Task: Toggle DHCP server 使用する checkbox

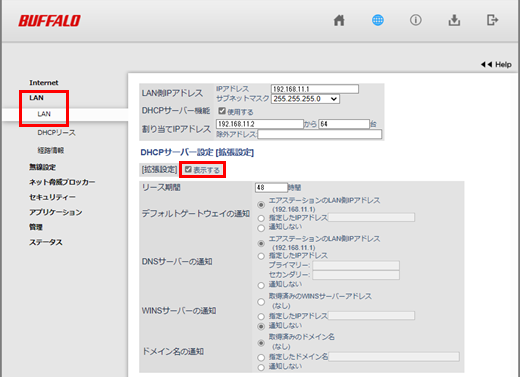Action: [222, 111]
